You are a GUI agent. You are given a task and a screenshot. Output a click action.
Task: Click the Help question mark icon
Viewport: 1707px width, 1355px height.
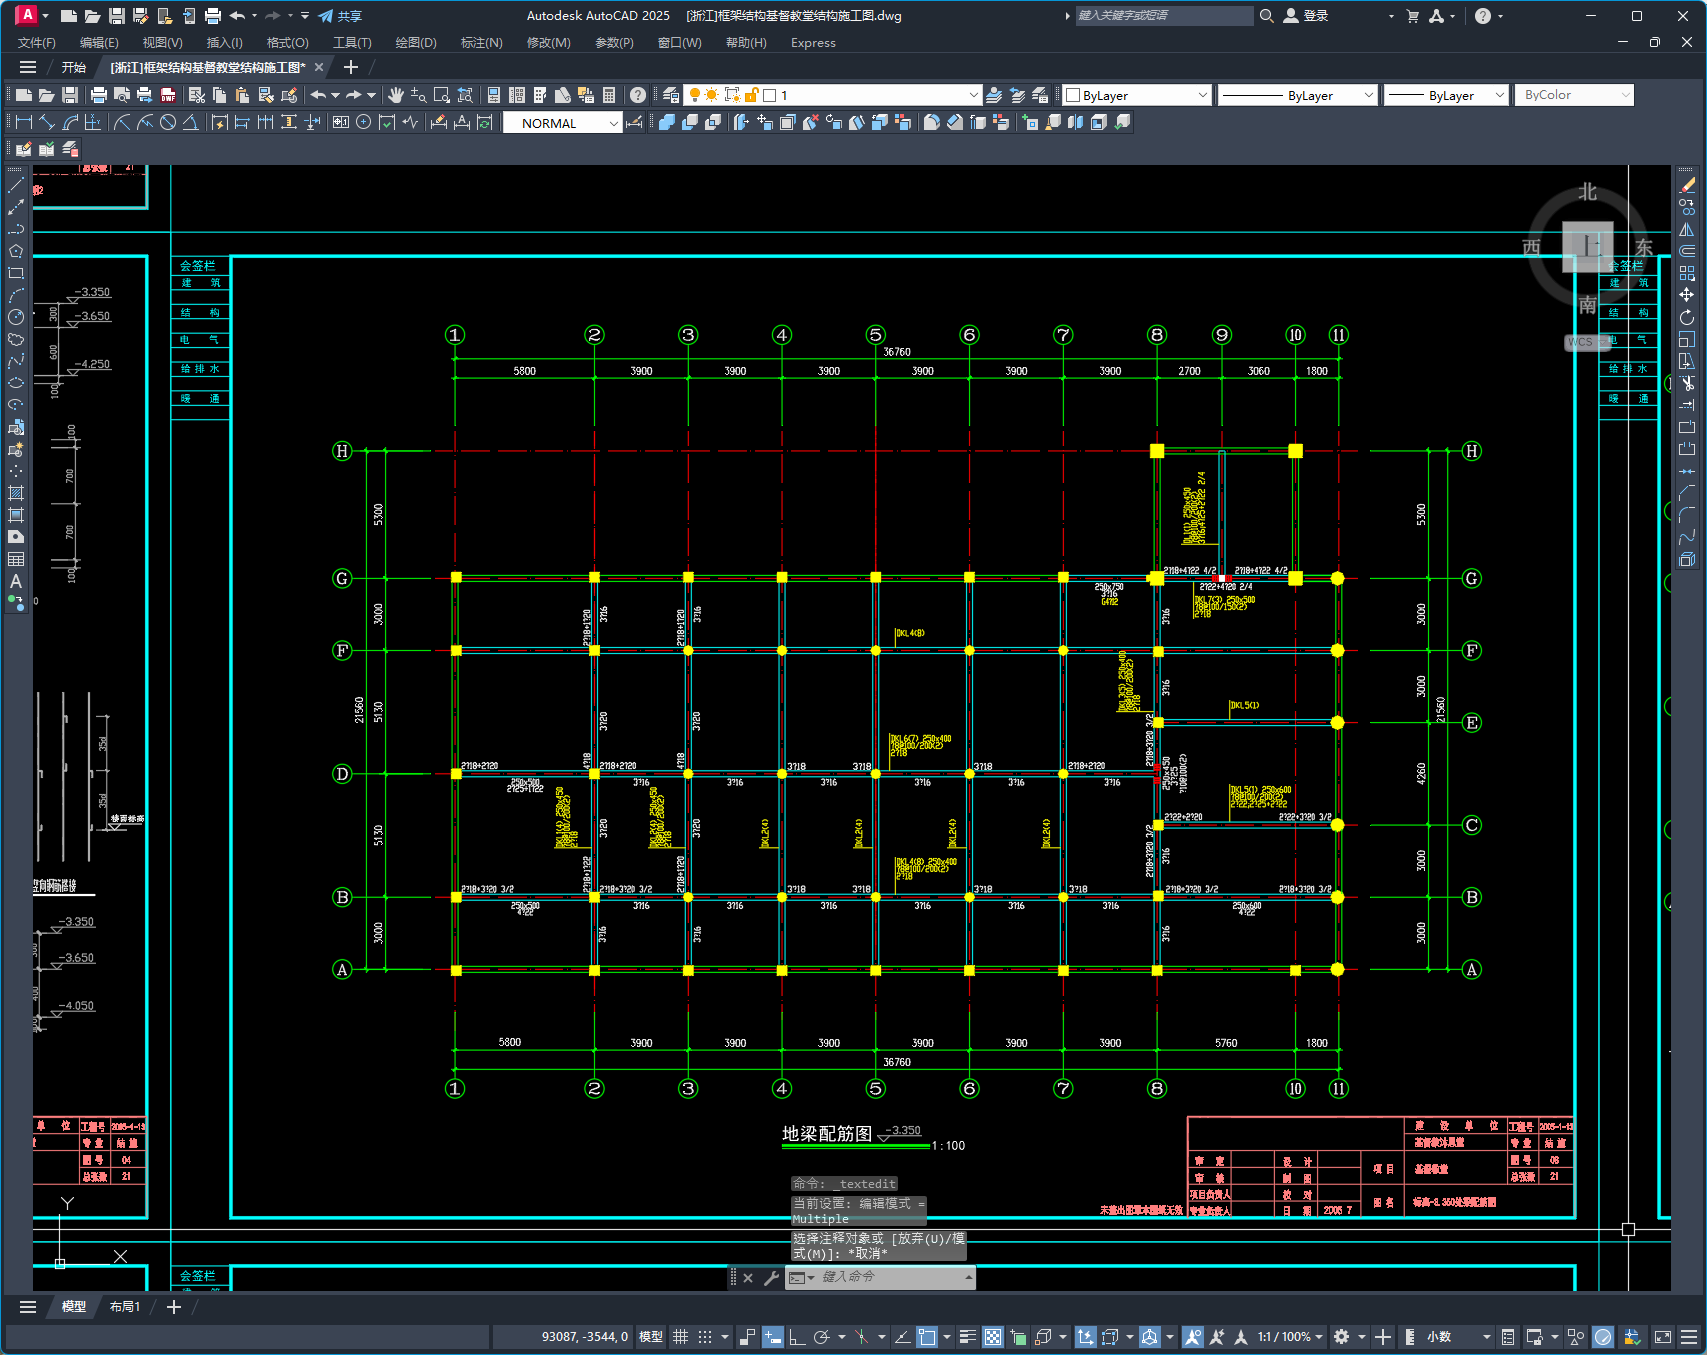[638, 95]
